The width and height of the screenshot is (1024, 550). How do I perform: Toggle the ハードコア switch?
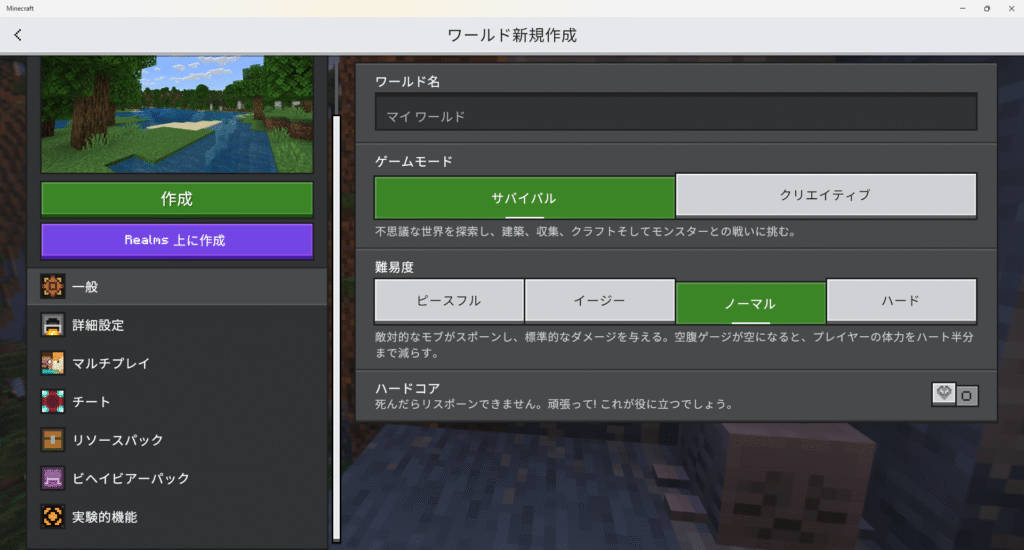pyautogui.click(x=955, y=395)
